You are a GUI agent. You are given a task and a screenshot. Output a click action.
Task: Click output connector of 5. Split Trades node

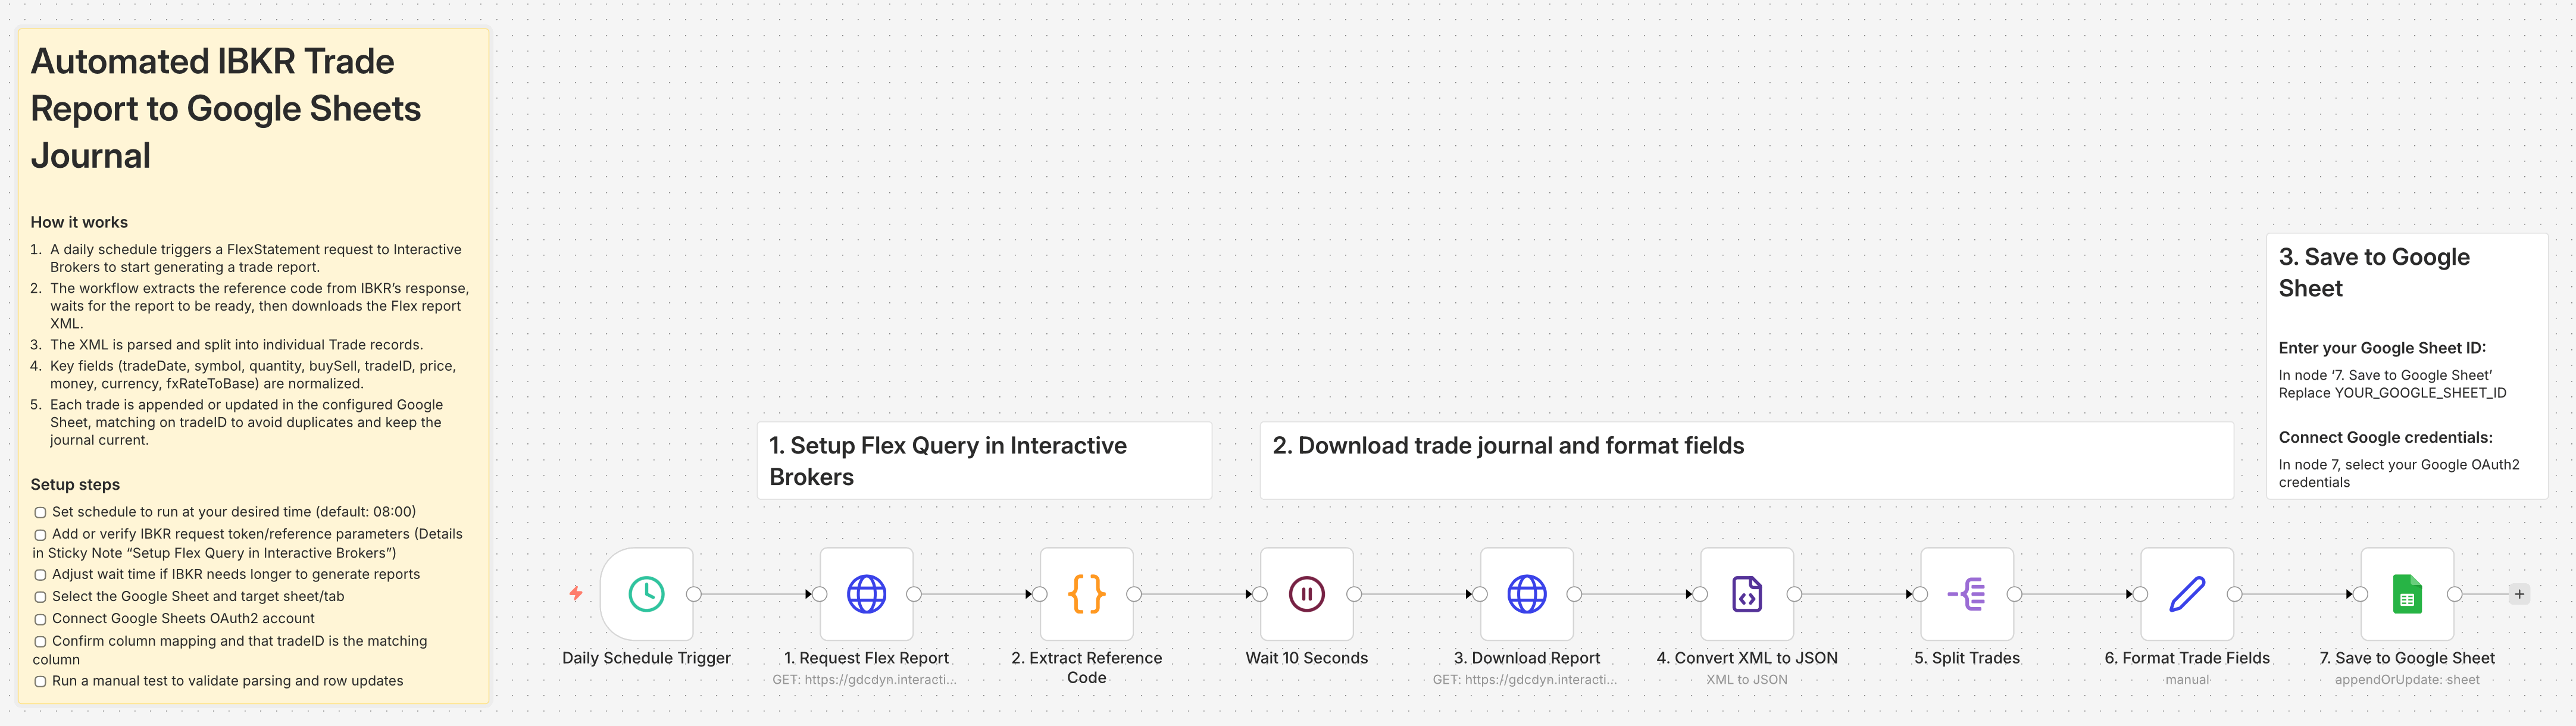2014,594
